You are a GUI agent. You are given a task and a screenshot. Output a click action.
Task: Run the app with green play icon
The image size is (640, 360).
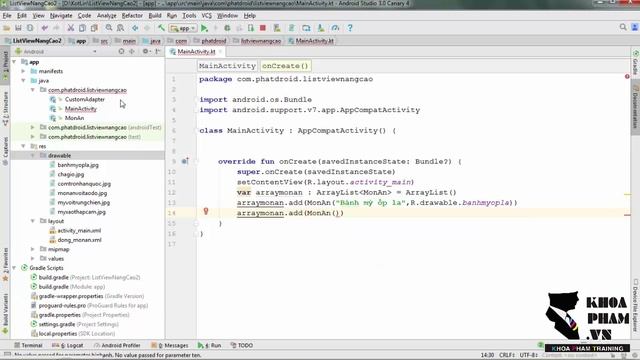click(x=204, y=28)
